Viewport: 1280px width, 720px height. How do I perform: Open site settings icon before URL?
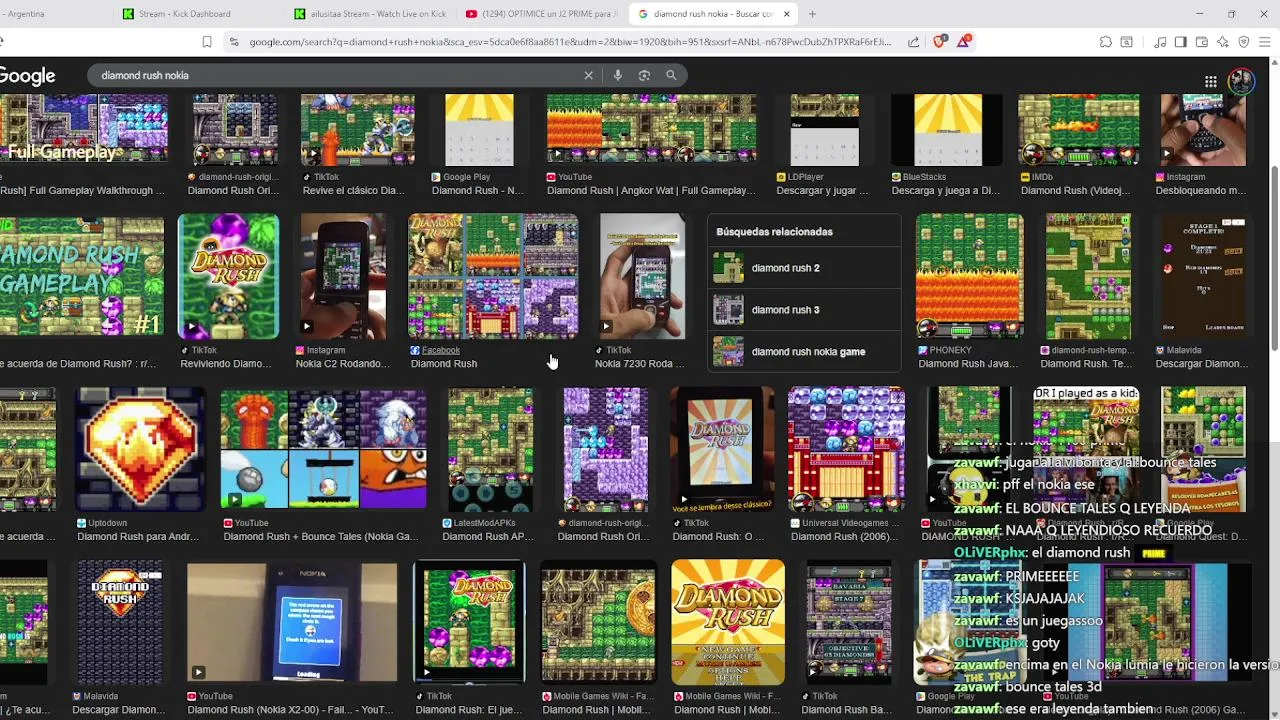[234, 42]
